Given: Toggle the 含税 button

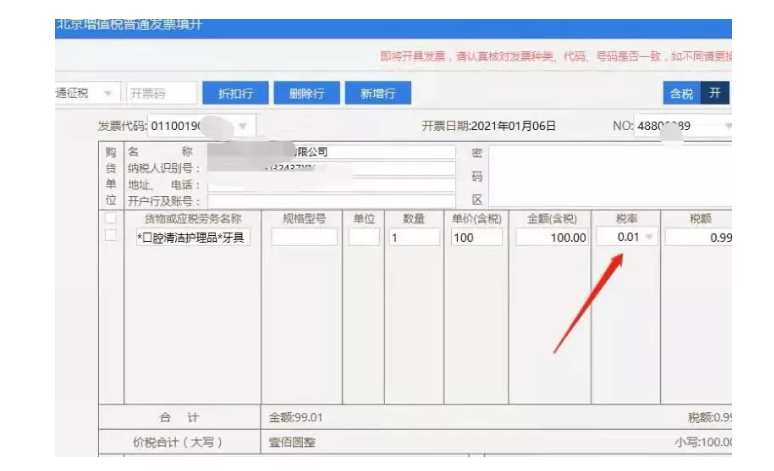Looking at the screenshot, I should (x=681, y=93).
